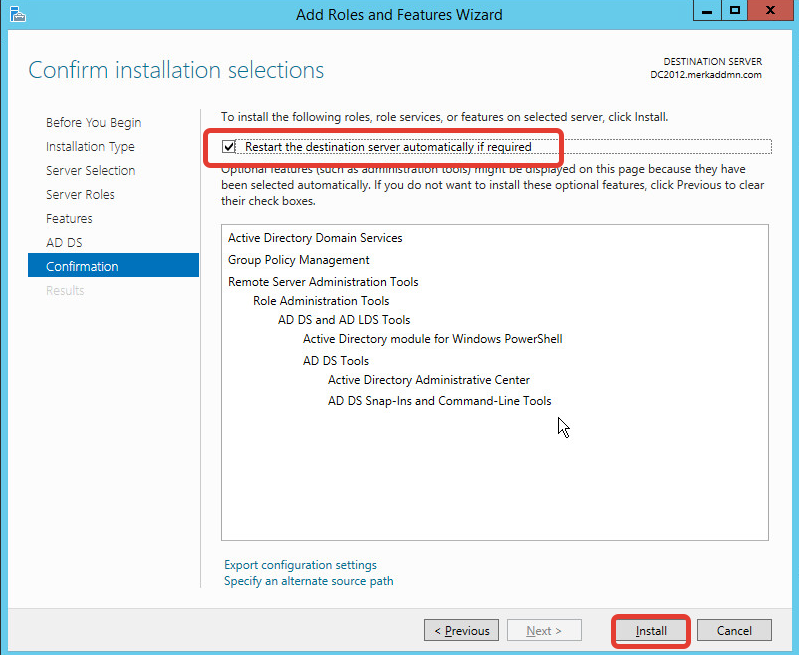Select Installation Type step
Image resolution: width=799 pixels, height=655 pixels.
pos(90,147)
